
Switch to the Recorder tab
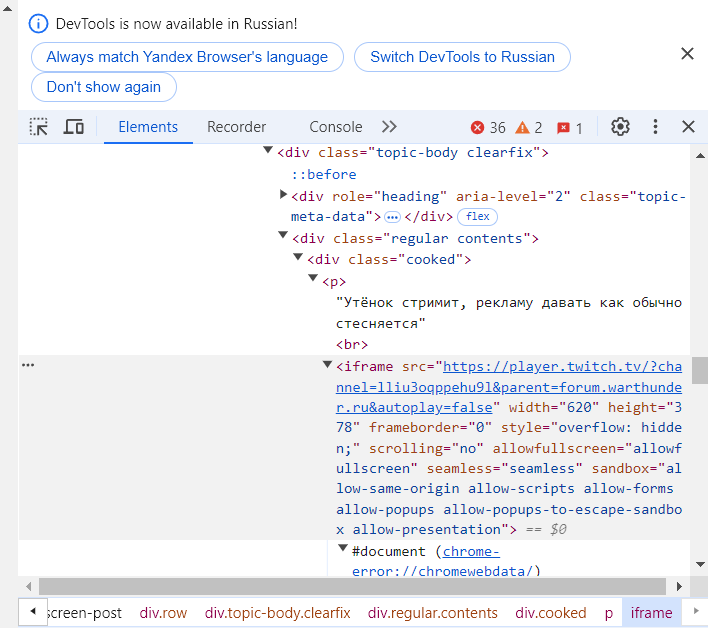point(236,127)
